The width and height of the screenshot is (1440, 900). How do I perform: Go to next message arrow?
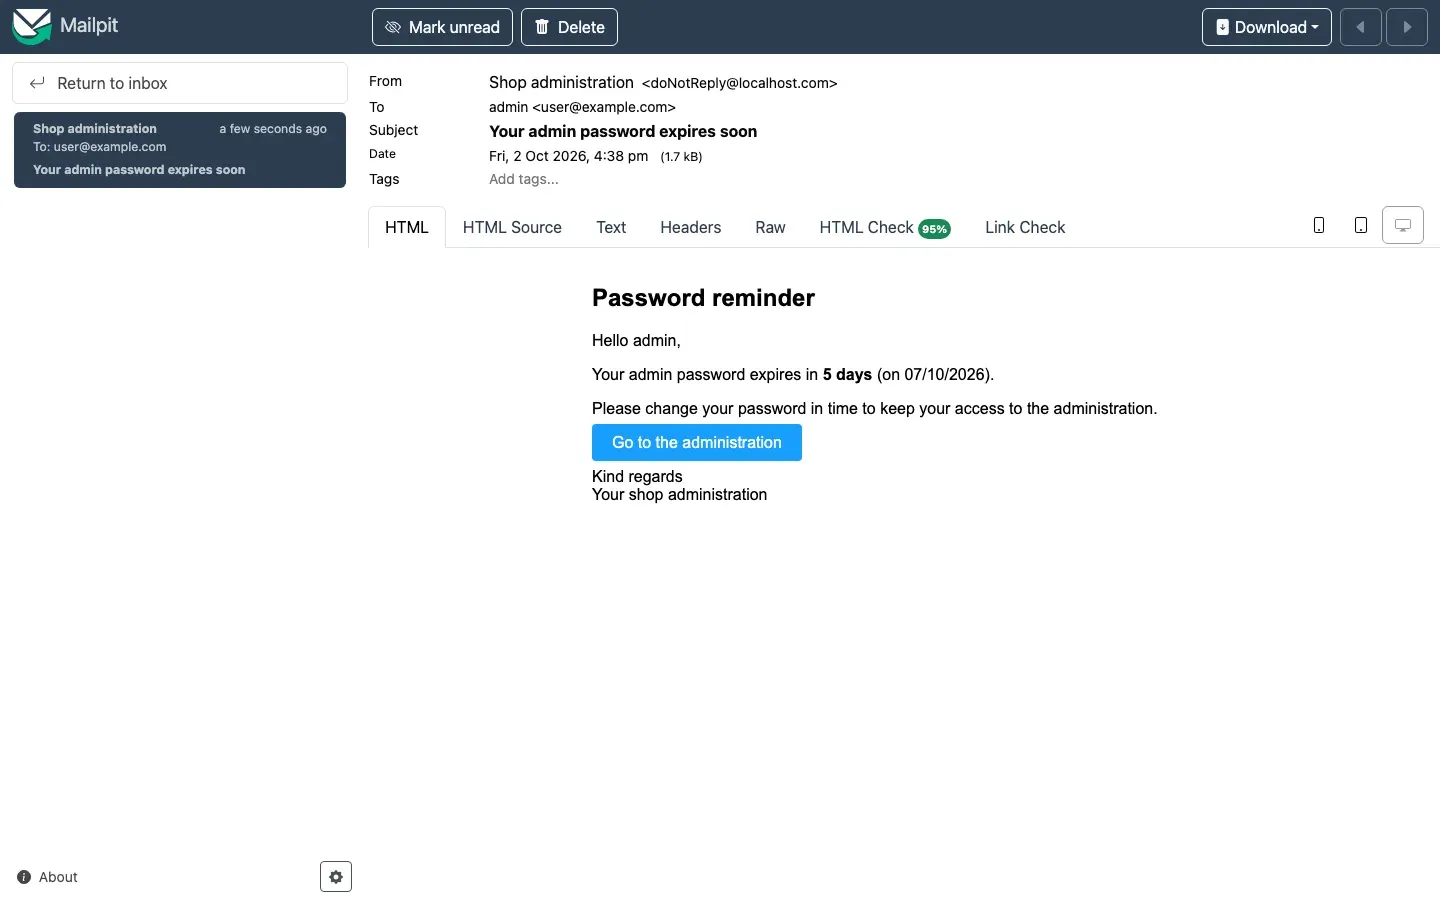point(1407,27)
